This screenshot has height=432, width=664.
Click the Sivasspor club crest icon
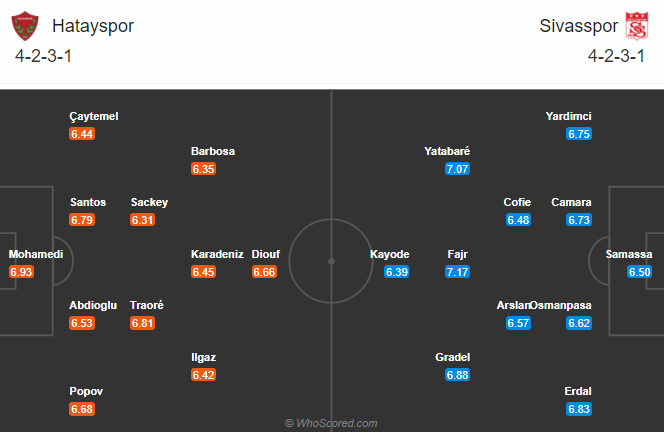pos(637,26)
